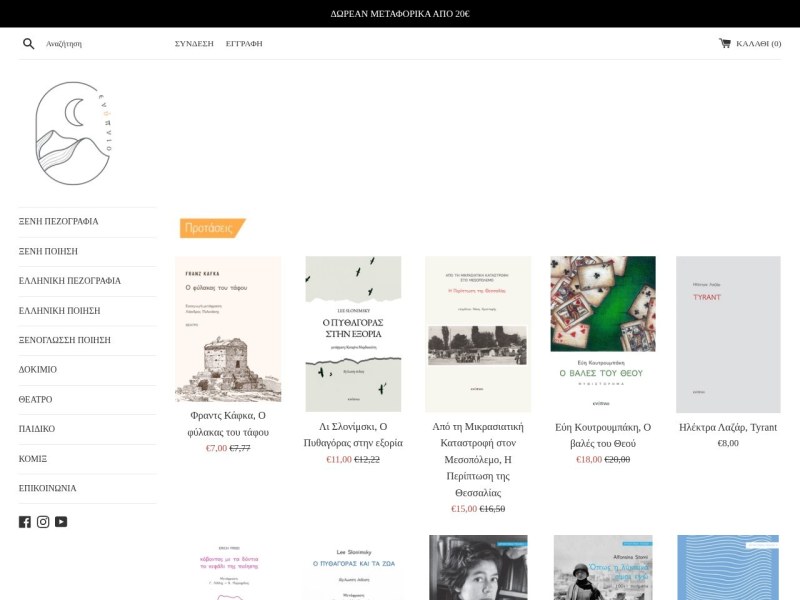Open the shopping cart icon
Viewport: 800px width, 600px height.
tap(724, 43)
